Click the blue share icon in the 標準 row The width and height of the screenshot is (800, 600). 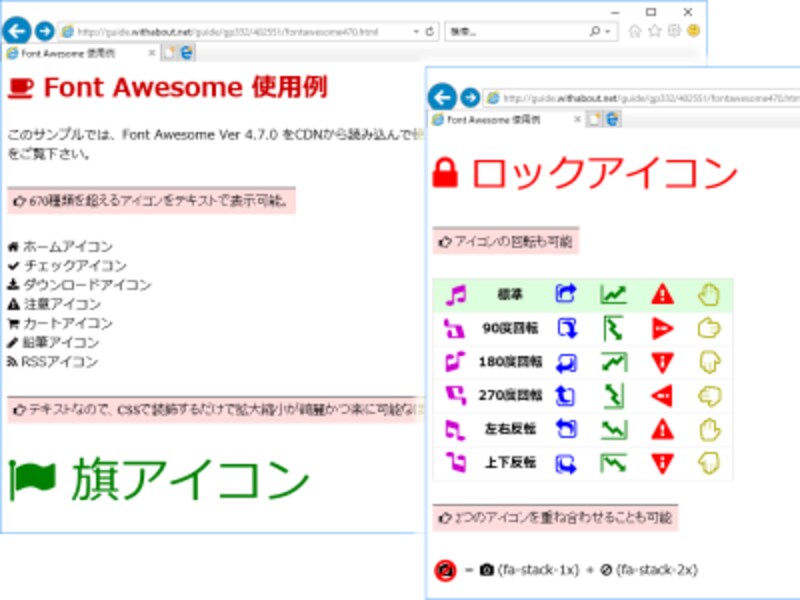pyautogui.click(x=565, y=294)
